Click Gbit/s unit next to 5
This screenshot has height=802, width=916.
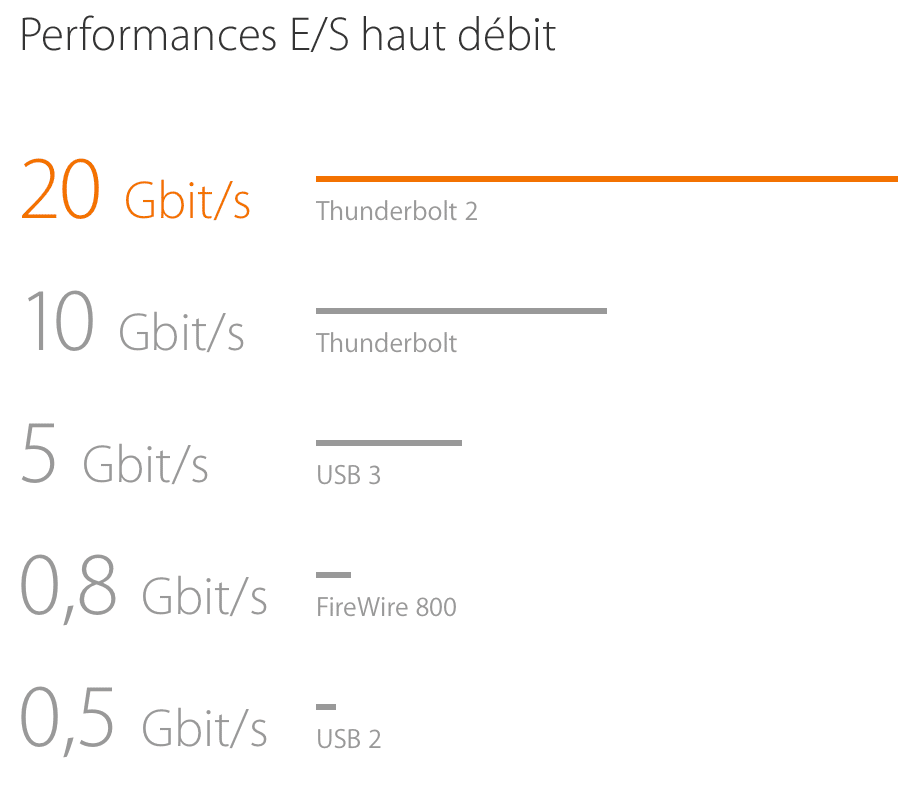click(x=145, y=465)
